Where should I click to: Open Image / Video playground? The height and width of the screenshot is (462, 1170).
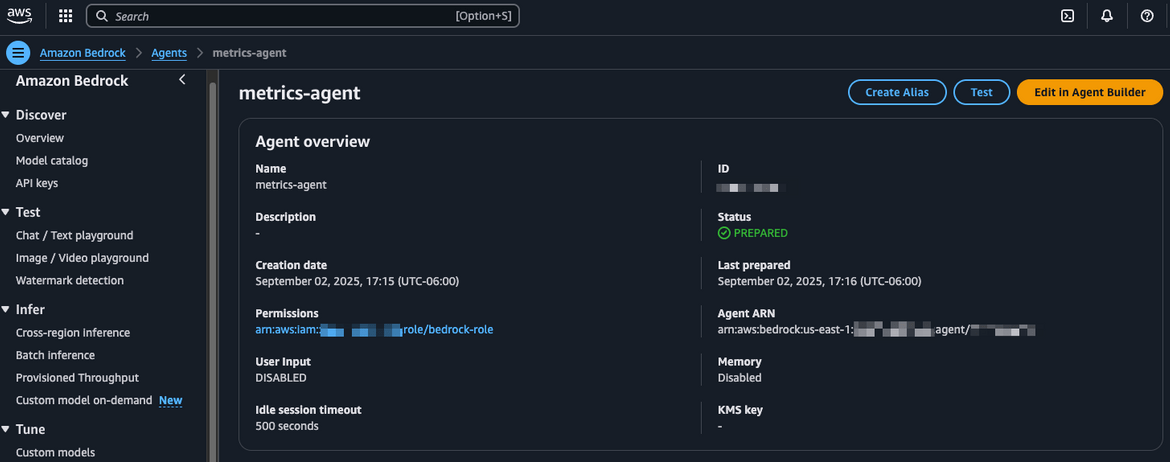click(82, 257)
